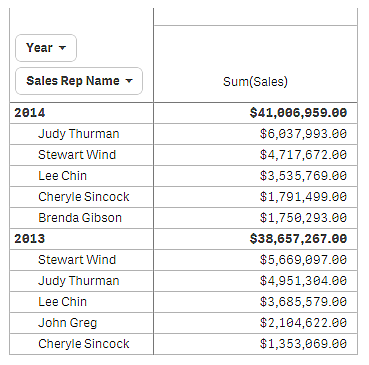
Task: Select Judy Thurman under 2014
Action: pyautogui.click(x=79, y=134)
